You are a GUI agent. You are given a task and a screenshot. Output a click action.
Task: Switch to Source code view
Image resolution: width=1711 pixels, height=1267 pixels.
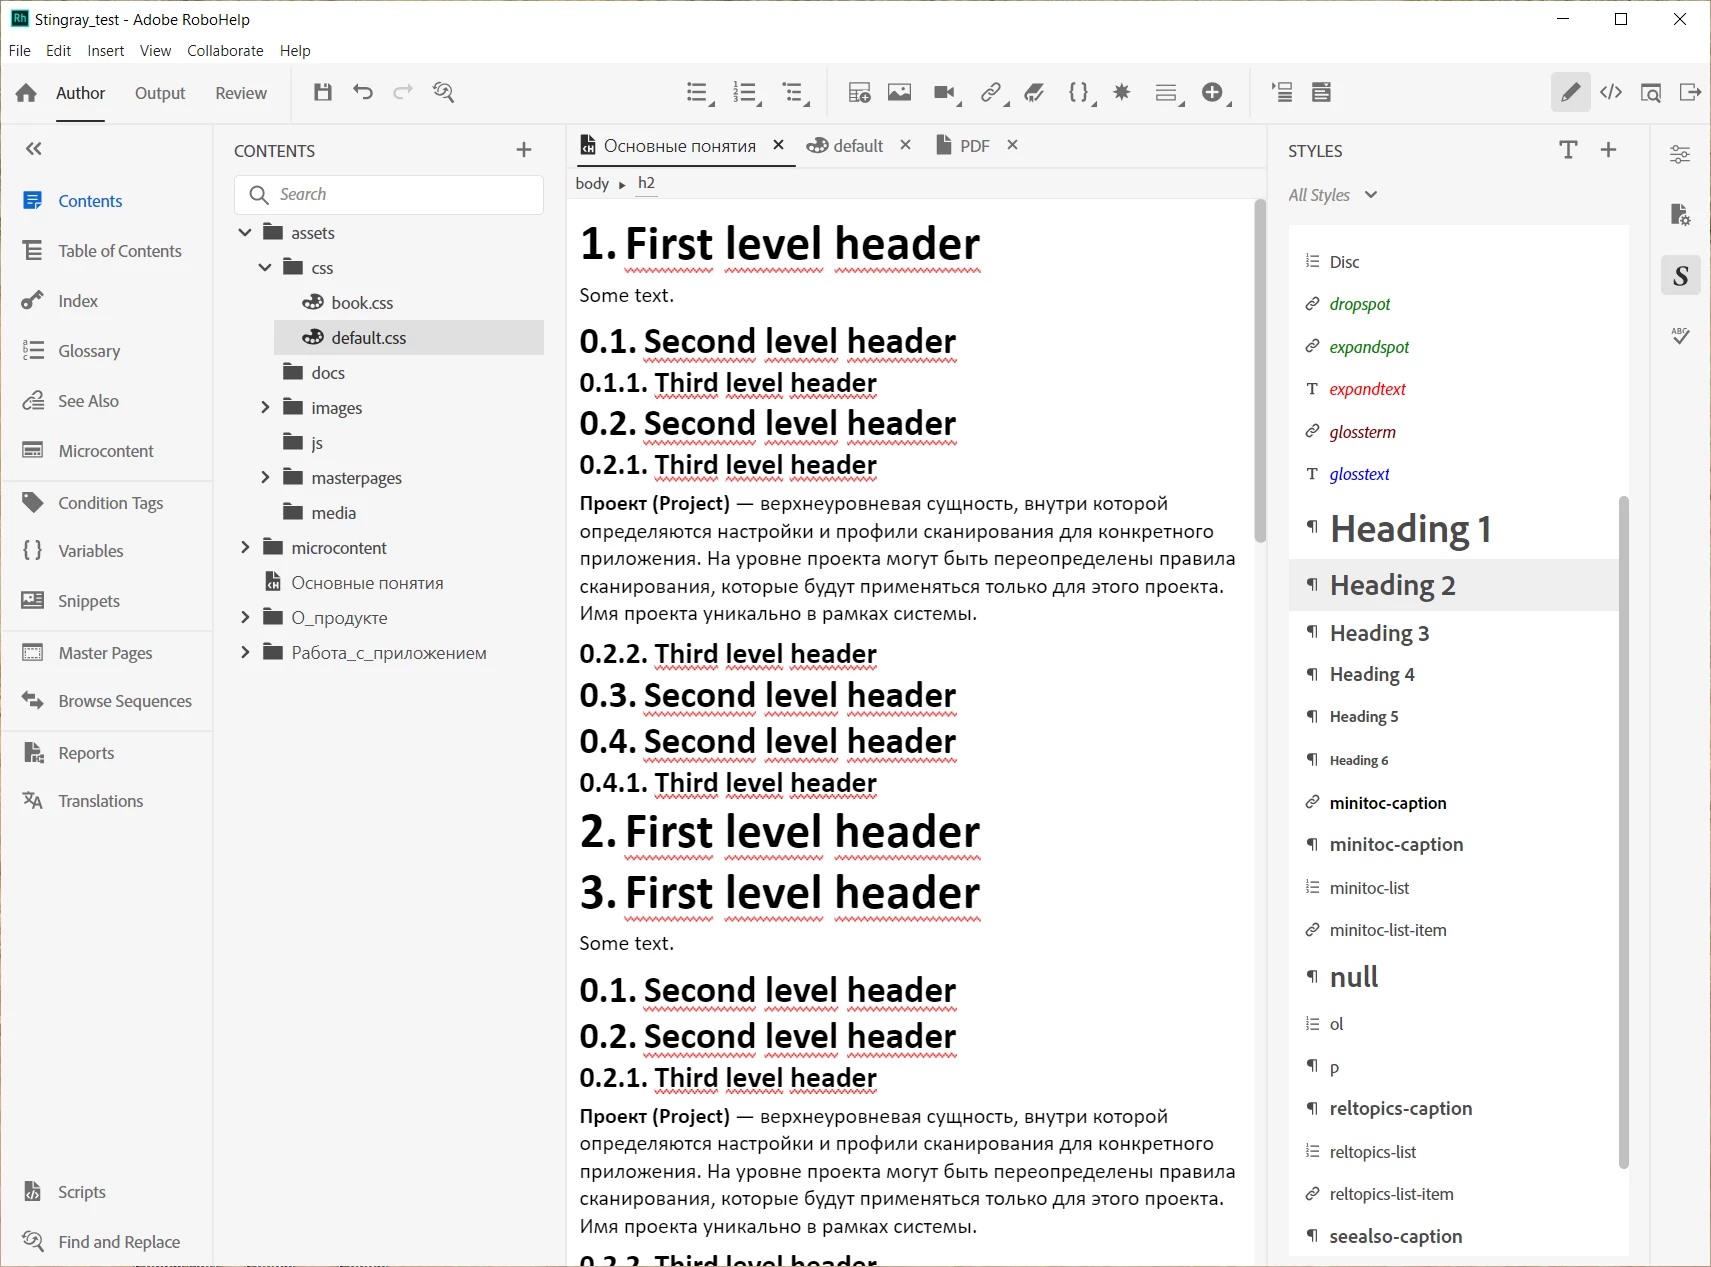(x=1611, y=92)
